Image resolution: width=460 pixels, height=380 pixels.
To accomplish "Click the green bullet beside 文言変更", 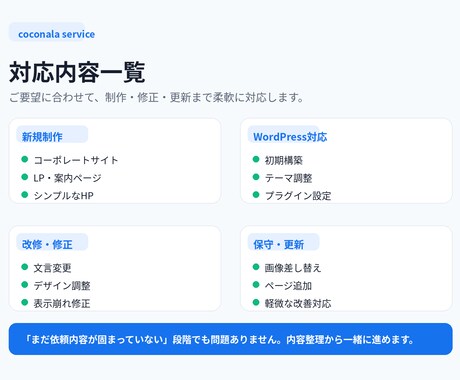I will click(24, 267).
